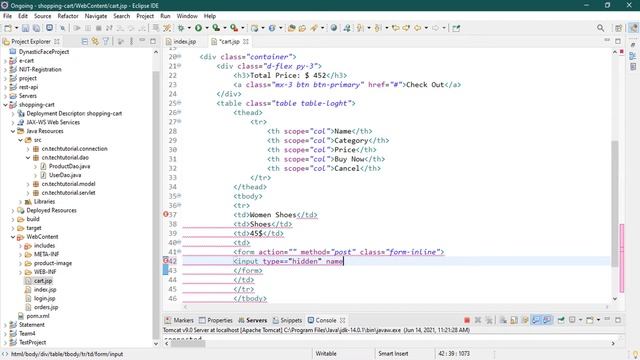This screenshot has height=360, width=640.
Task: Select login.jsp in WebContent
Action: (44, 298)
